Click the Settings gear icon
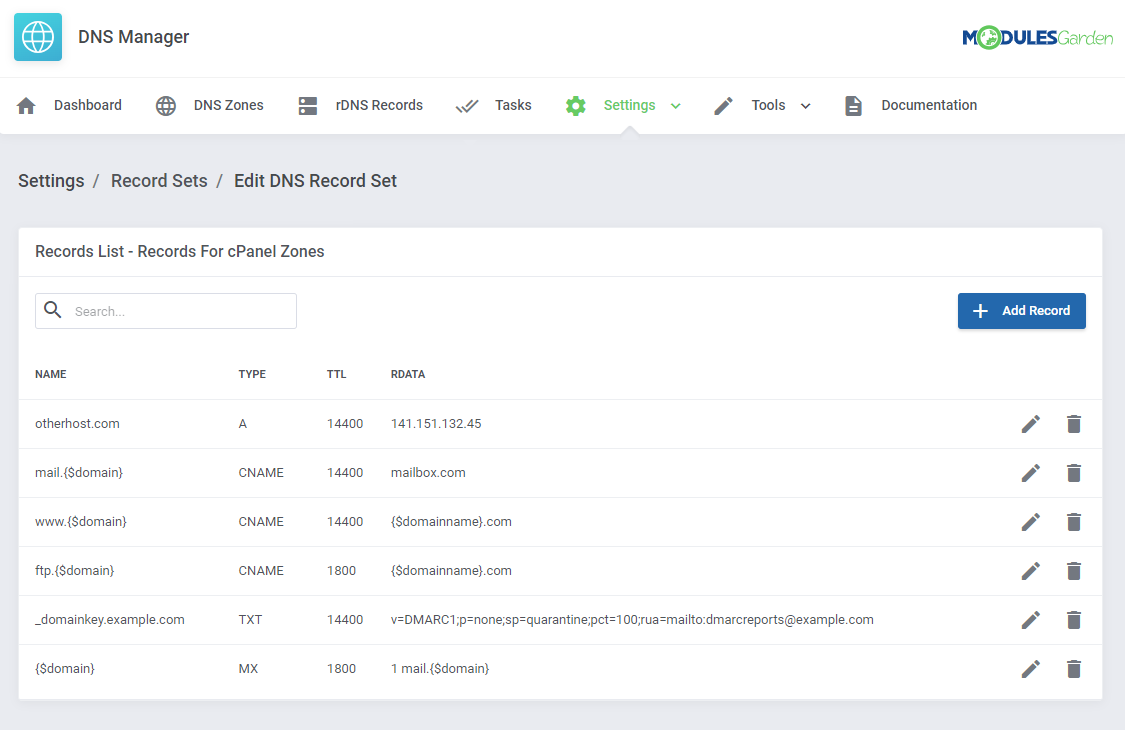 [575, 106]
